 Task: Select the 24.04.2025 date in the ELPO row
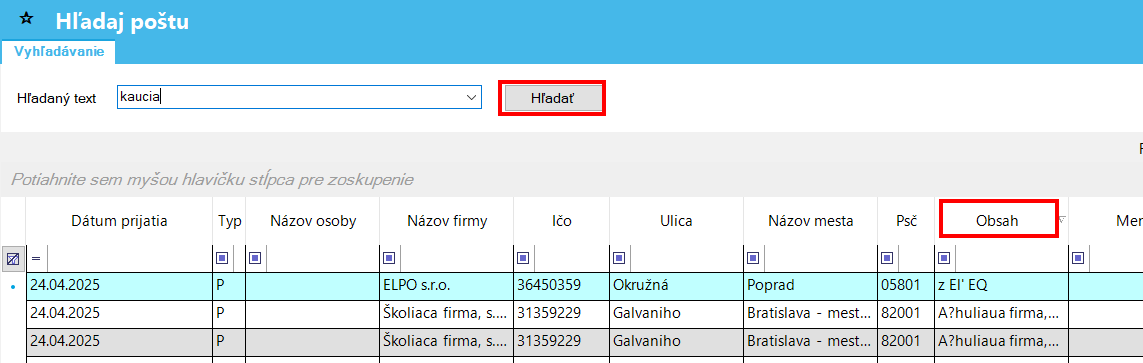(x=120, y=286)
